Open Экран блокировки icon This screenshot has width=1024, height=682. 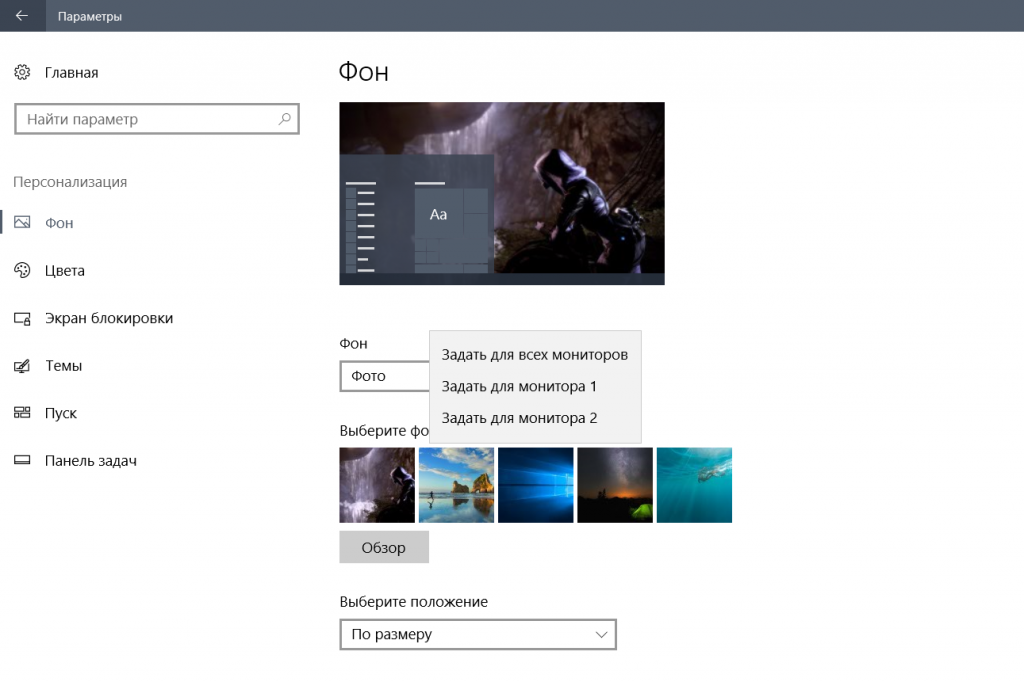pyautogui.click(x=22, y=318)
